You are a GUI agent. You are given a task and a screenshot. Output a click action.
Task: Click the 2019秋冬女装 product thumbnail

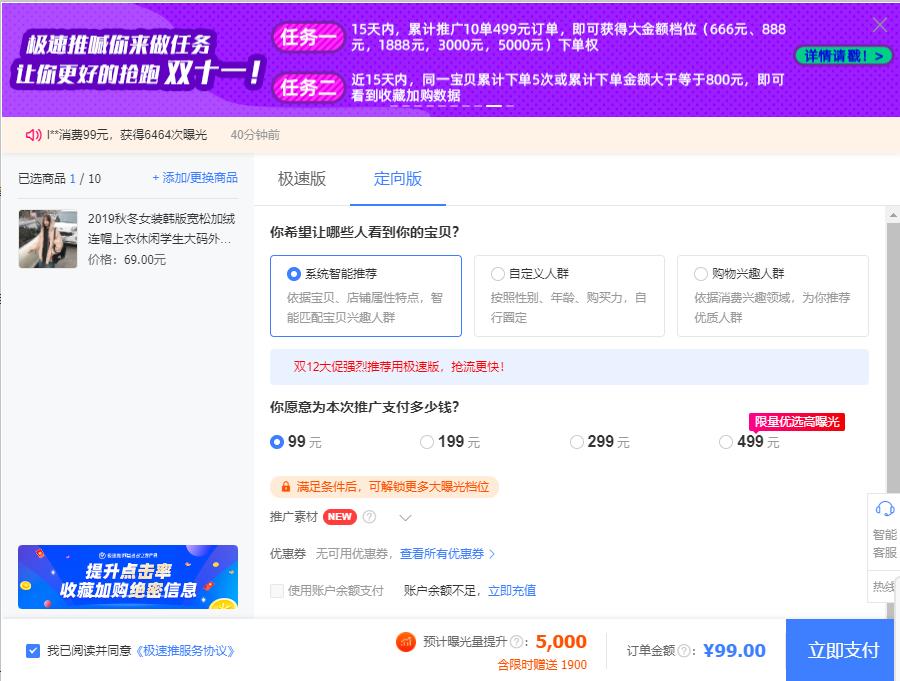point(47,239)
